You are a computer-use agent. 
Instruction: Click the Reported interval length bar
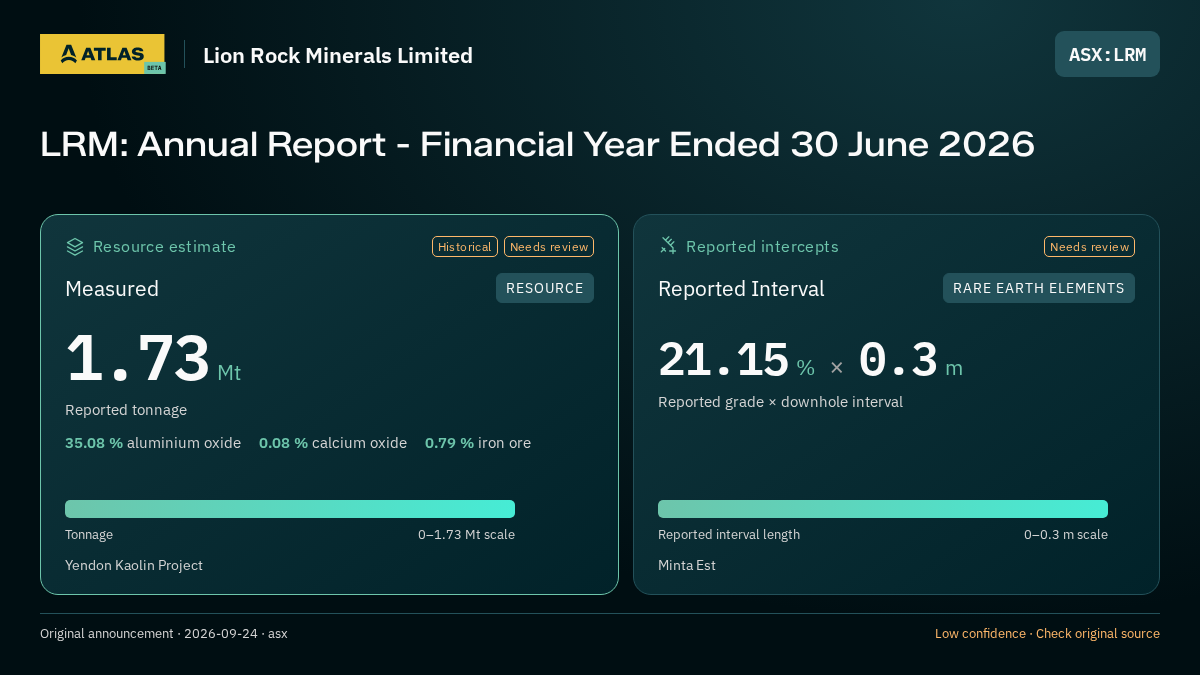(883, 509)
